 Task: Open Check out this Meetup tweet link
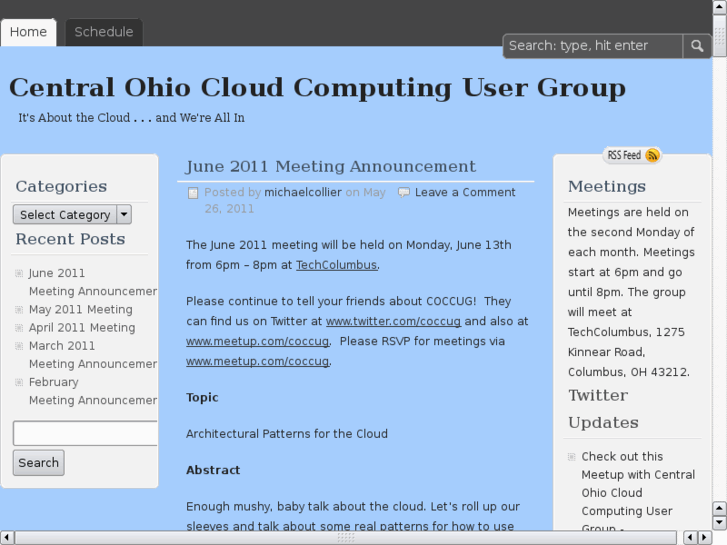pyautogui.click(x=638, y=493)
